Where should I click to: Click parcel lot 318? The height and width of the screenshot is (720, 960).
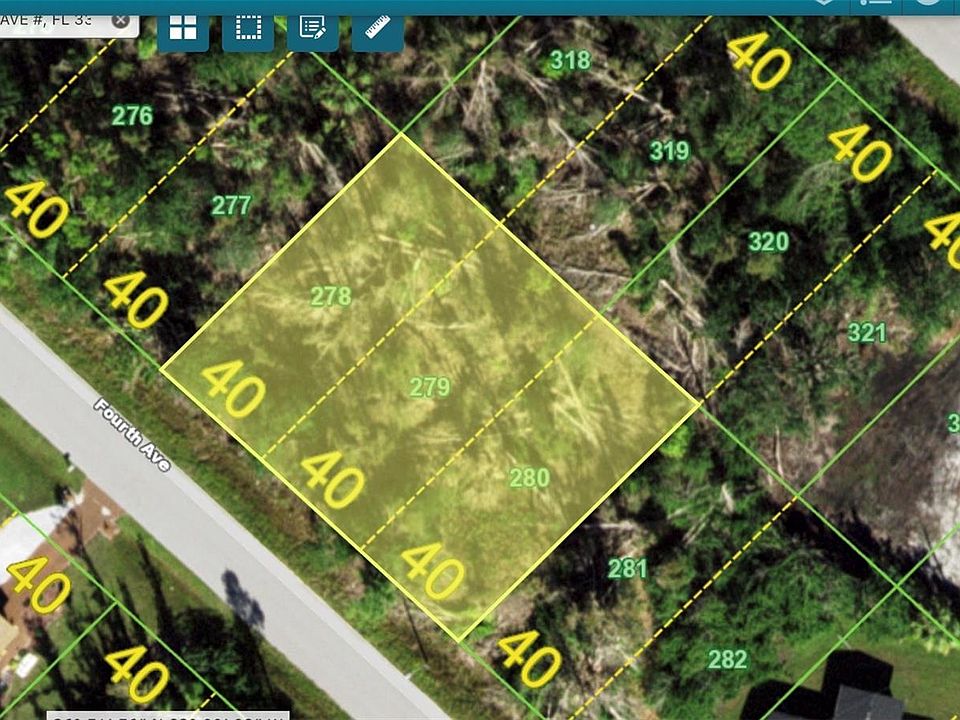click(x=570, y=60)
